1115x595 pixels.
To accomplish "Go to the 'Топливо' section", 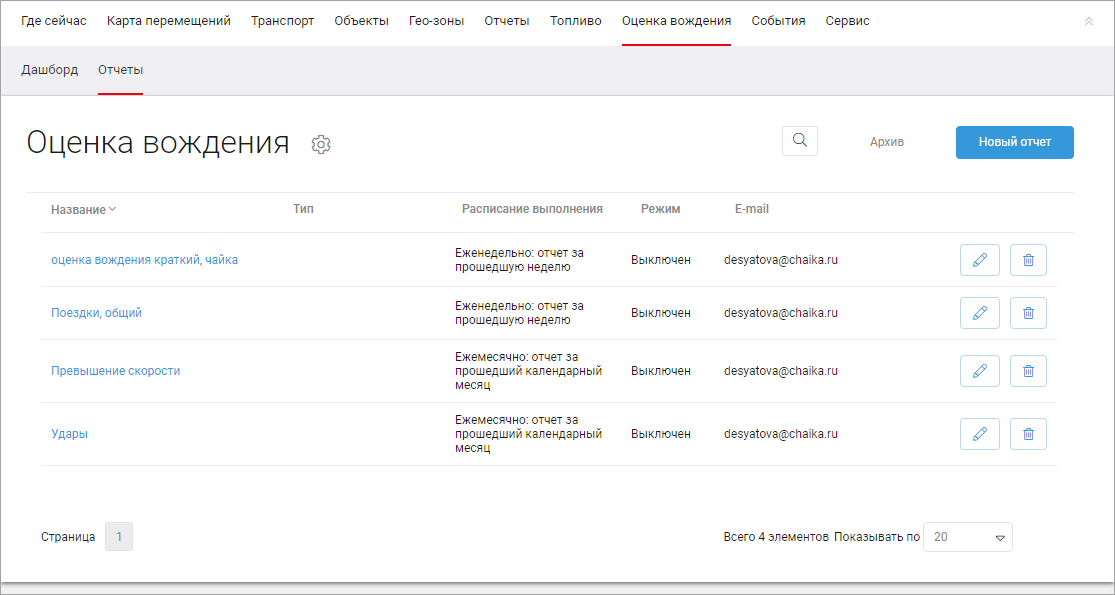I will (x=576, y=21).
